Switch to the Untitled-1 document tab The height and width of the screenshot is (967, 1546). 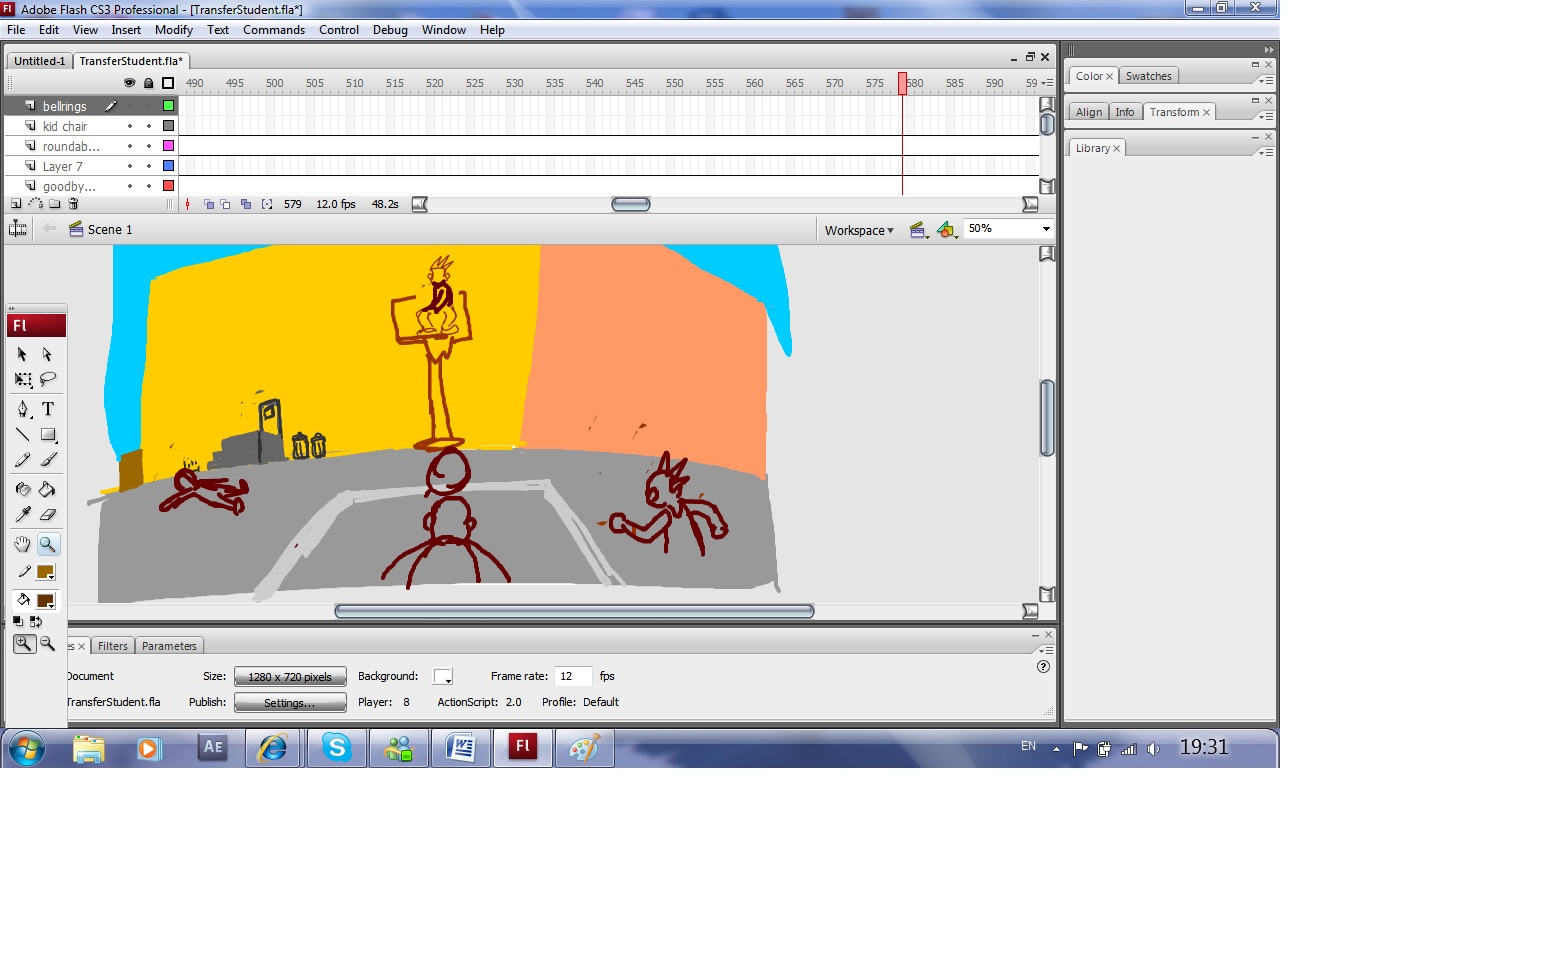pyautogui.click(x=39, y=61)
